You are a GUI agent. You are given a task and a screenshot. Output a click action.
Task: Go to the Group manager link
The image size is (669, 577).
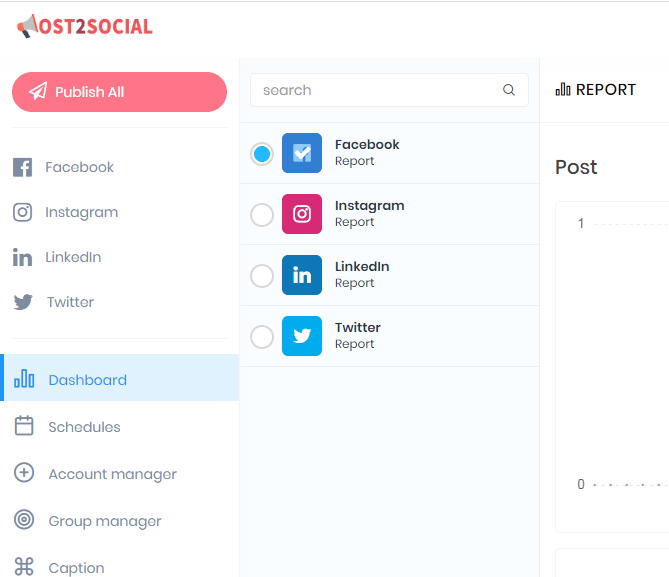[119, 521]
